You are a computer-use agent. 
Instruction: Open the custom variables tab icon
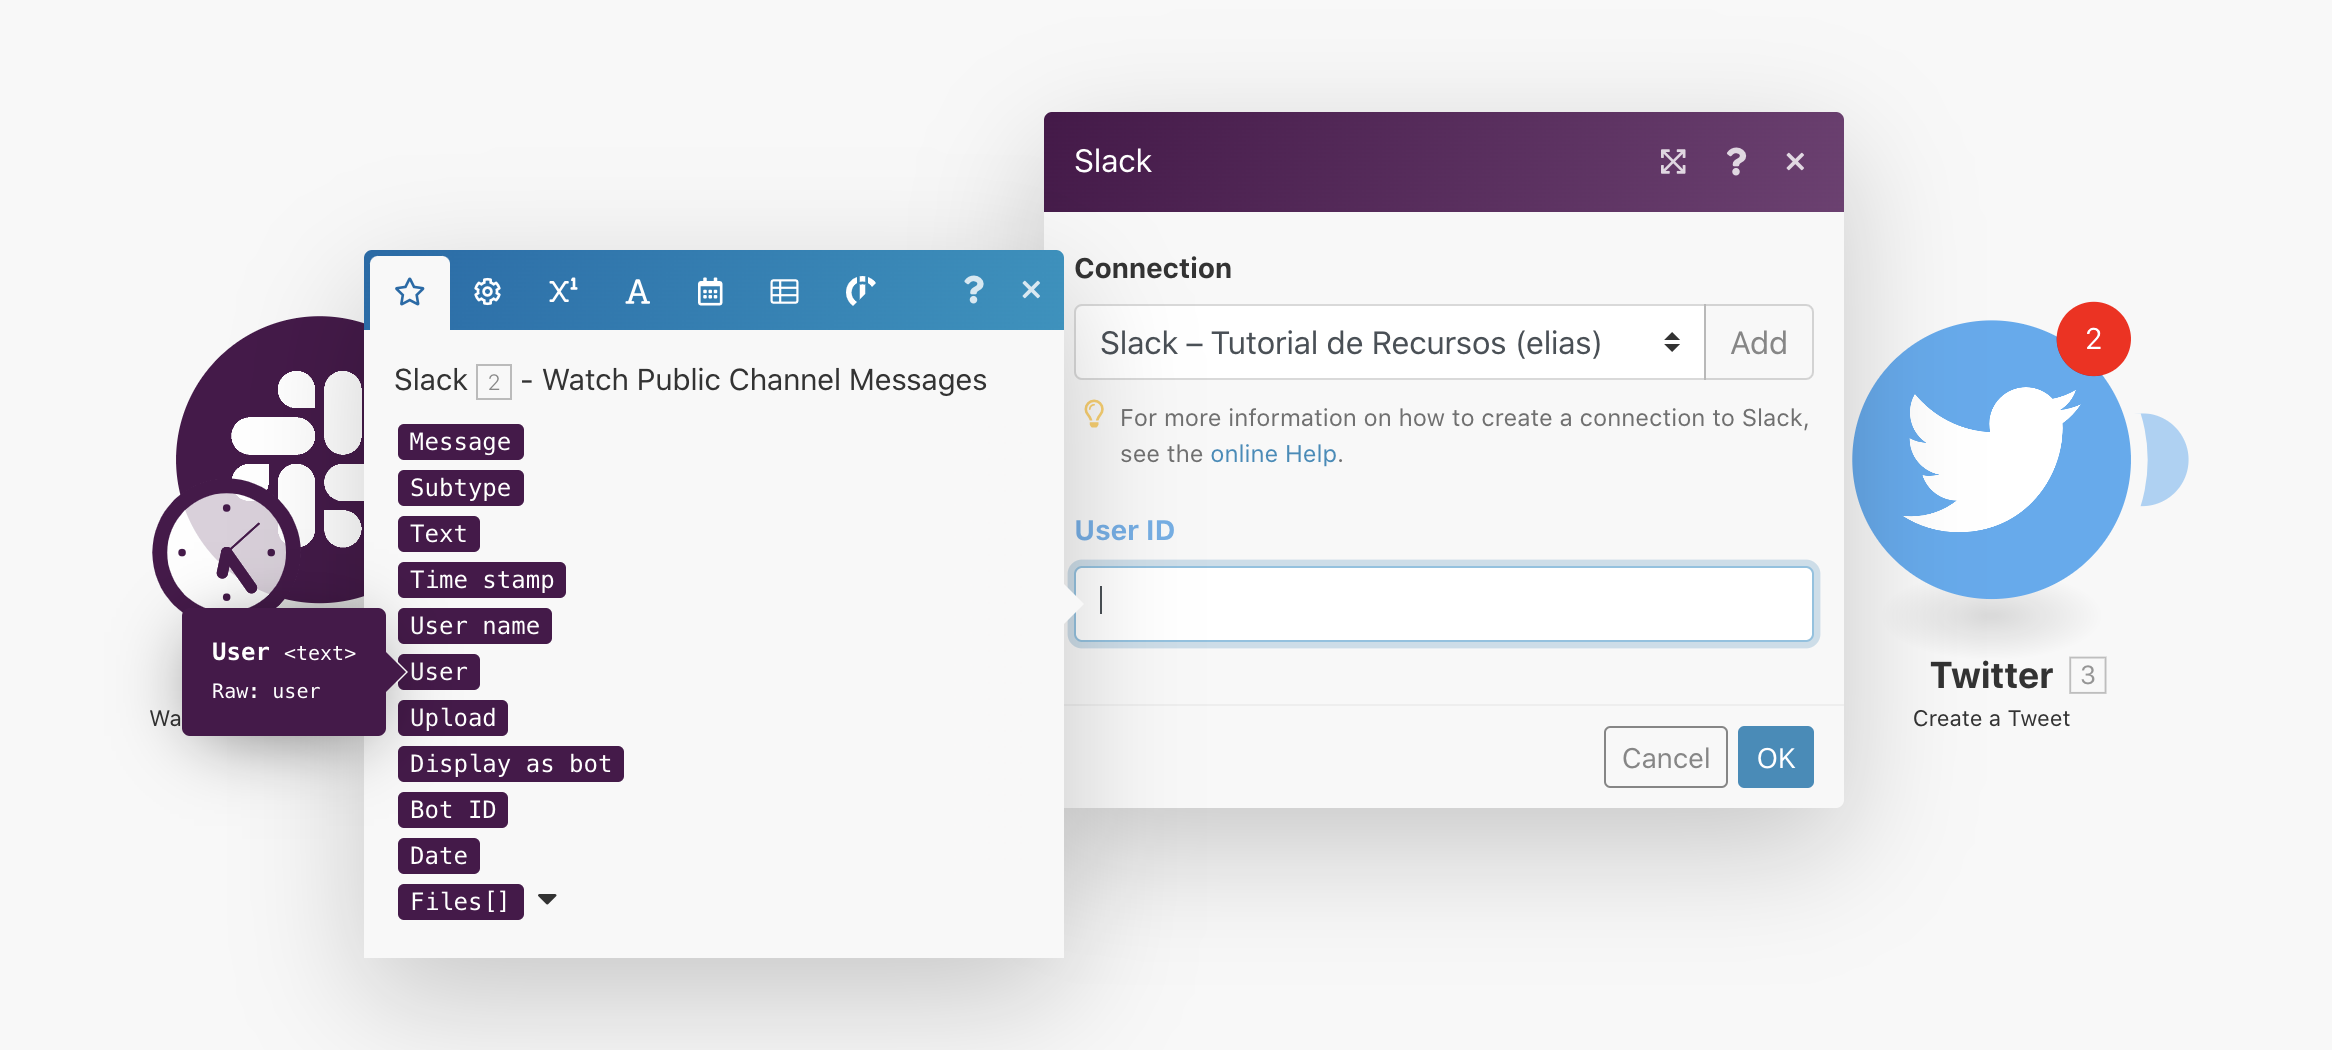pyautogui.click(x=860, y=291)
